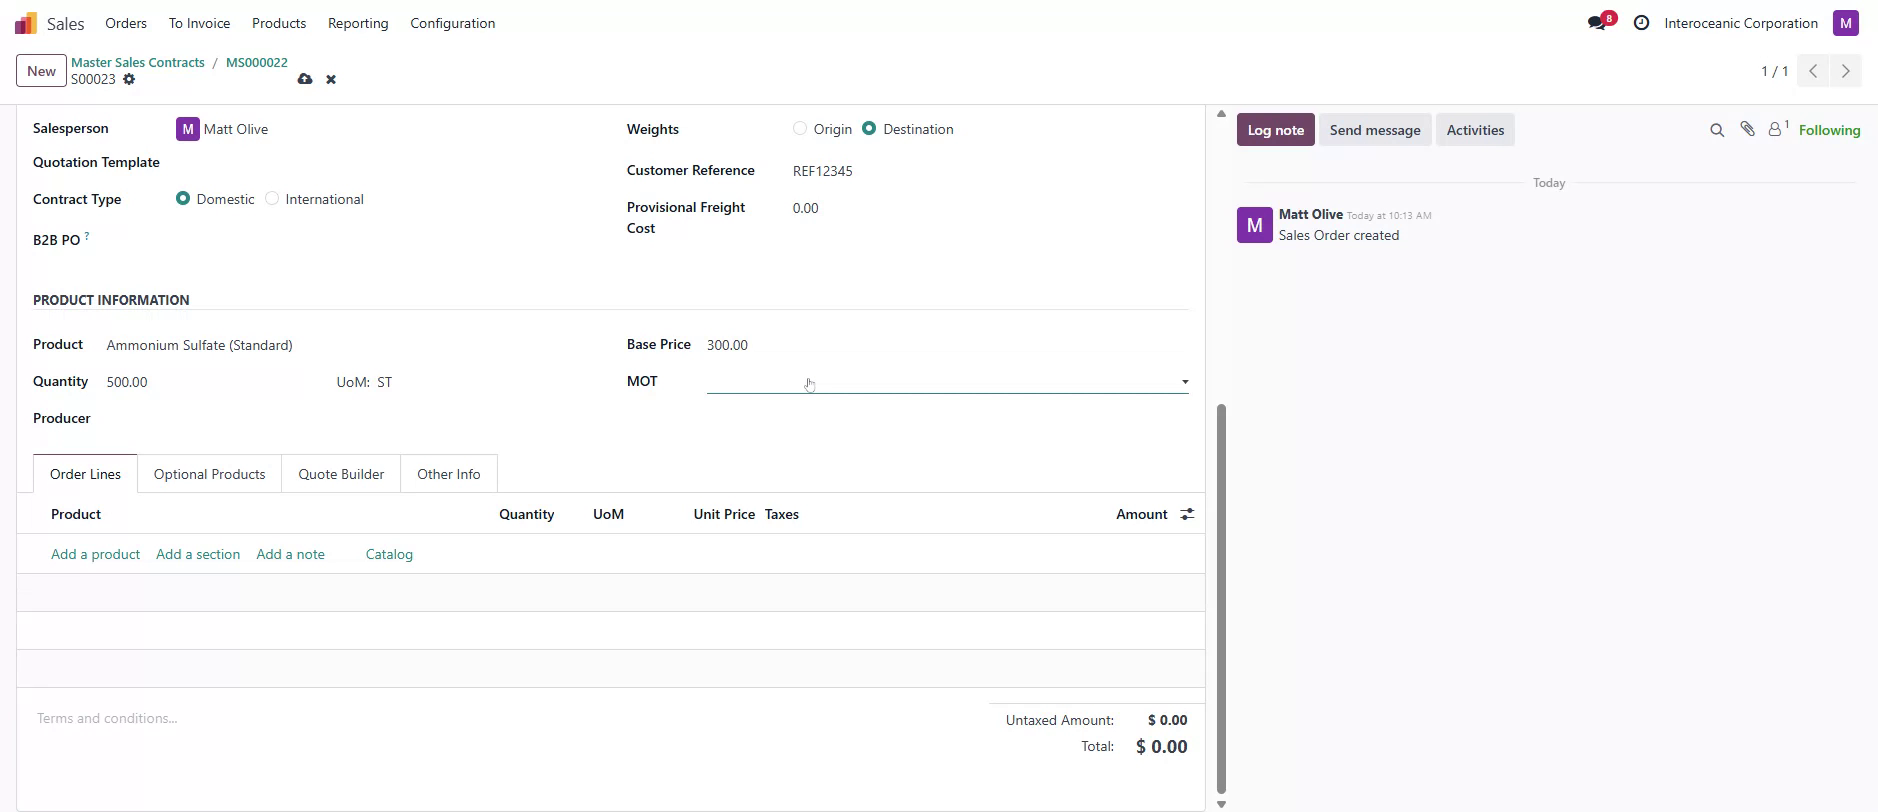
Task: Click the Add a product link
Action: 95,554
